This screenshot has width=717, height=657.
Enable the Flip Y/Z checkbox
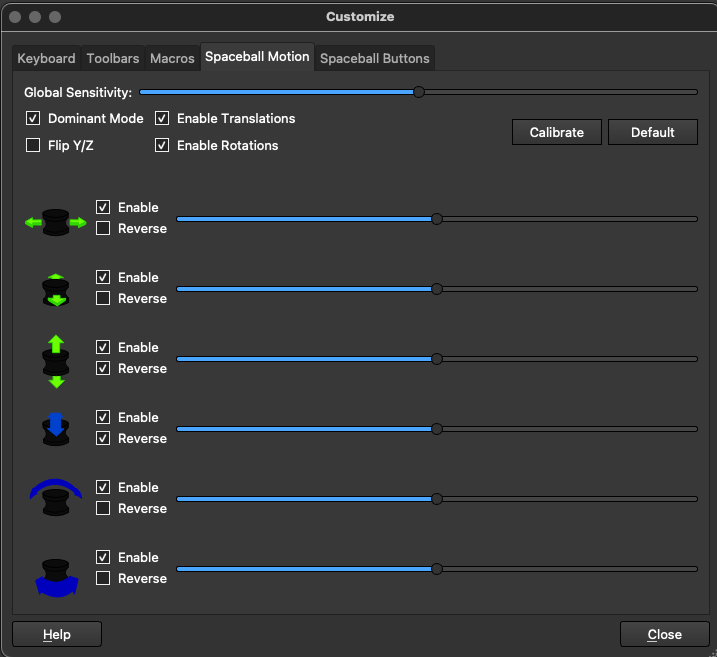click(x=33, y=145)
